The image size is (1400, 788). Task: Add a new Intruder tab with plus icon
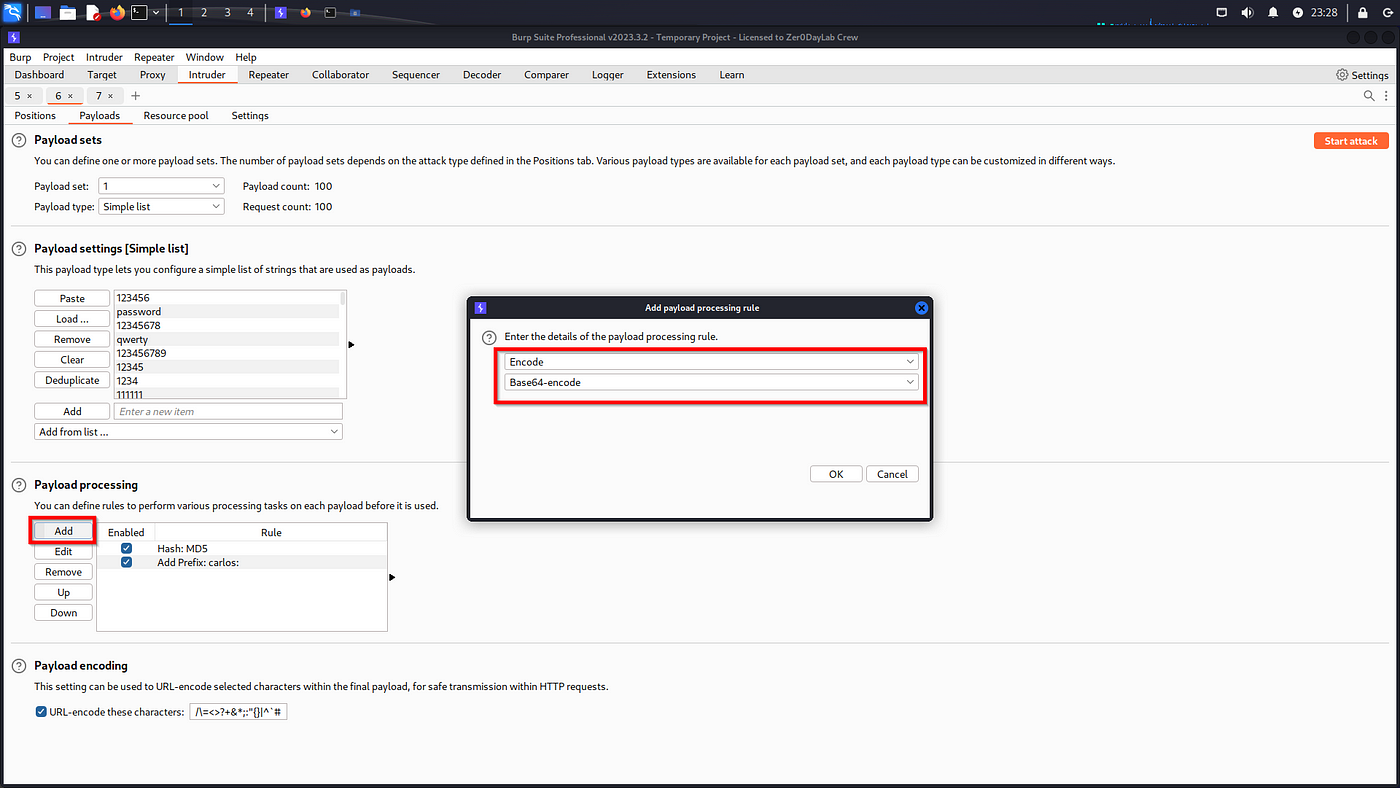tap(136, 96)
